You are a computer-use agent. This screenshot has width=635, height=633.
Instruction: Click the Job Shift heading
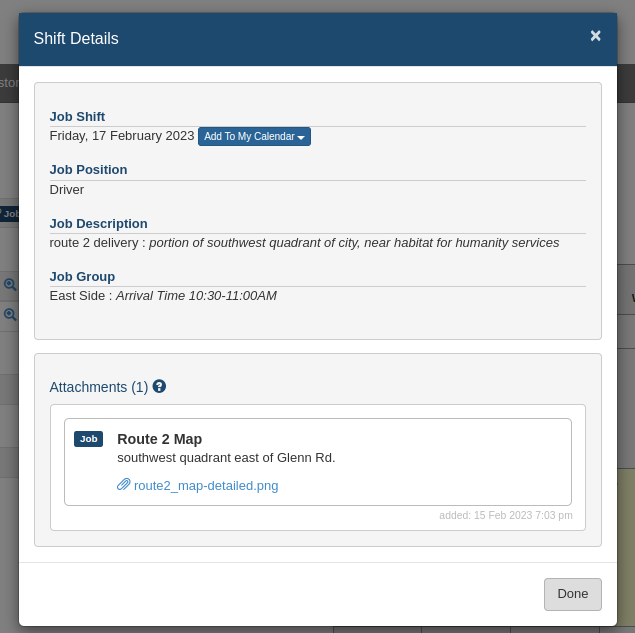77,117
